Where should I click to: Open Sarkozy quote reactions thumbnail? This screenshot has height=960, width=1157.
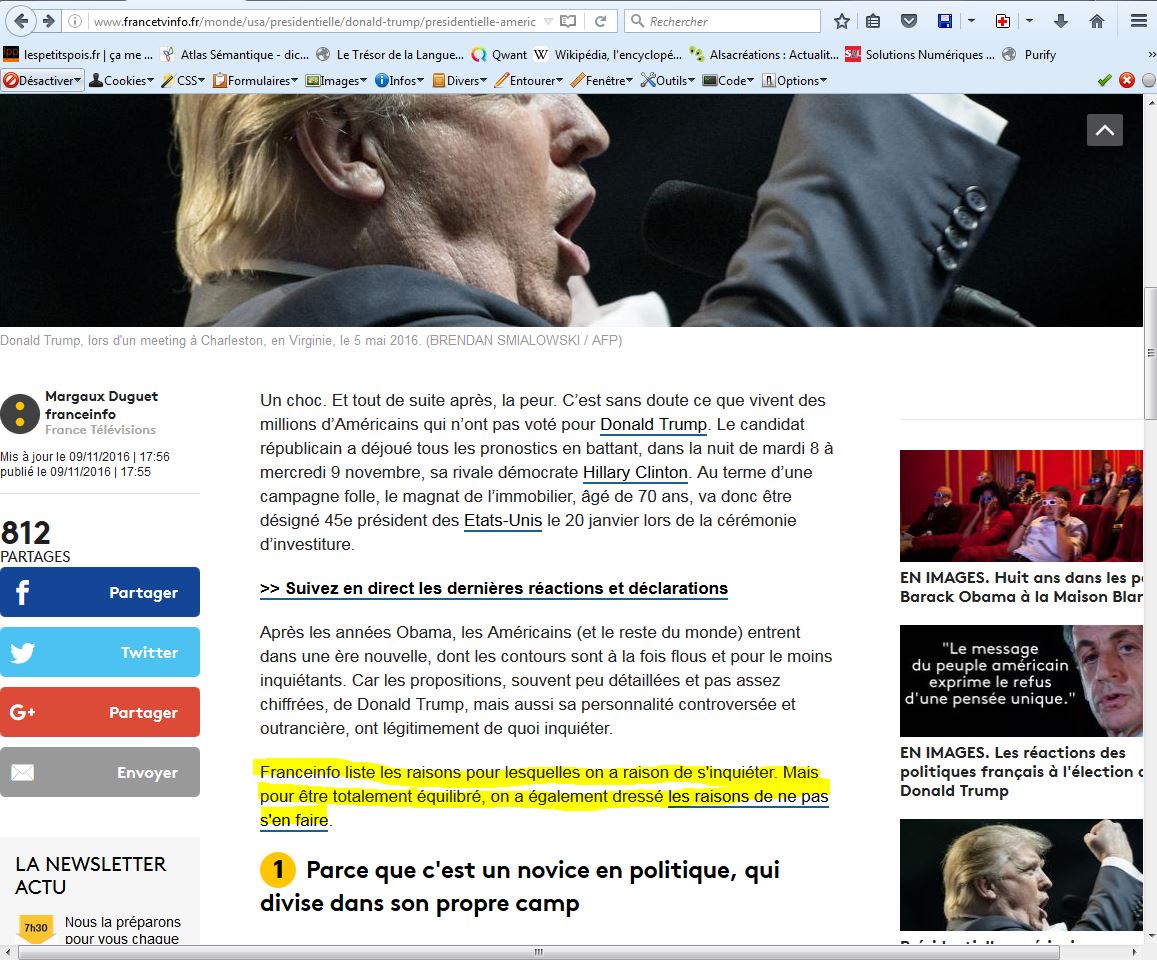(x=1021, y=680)
